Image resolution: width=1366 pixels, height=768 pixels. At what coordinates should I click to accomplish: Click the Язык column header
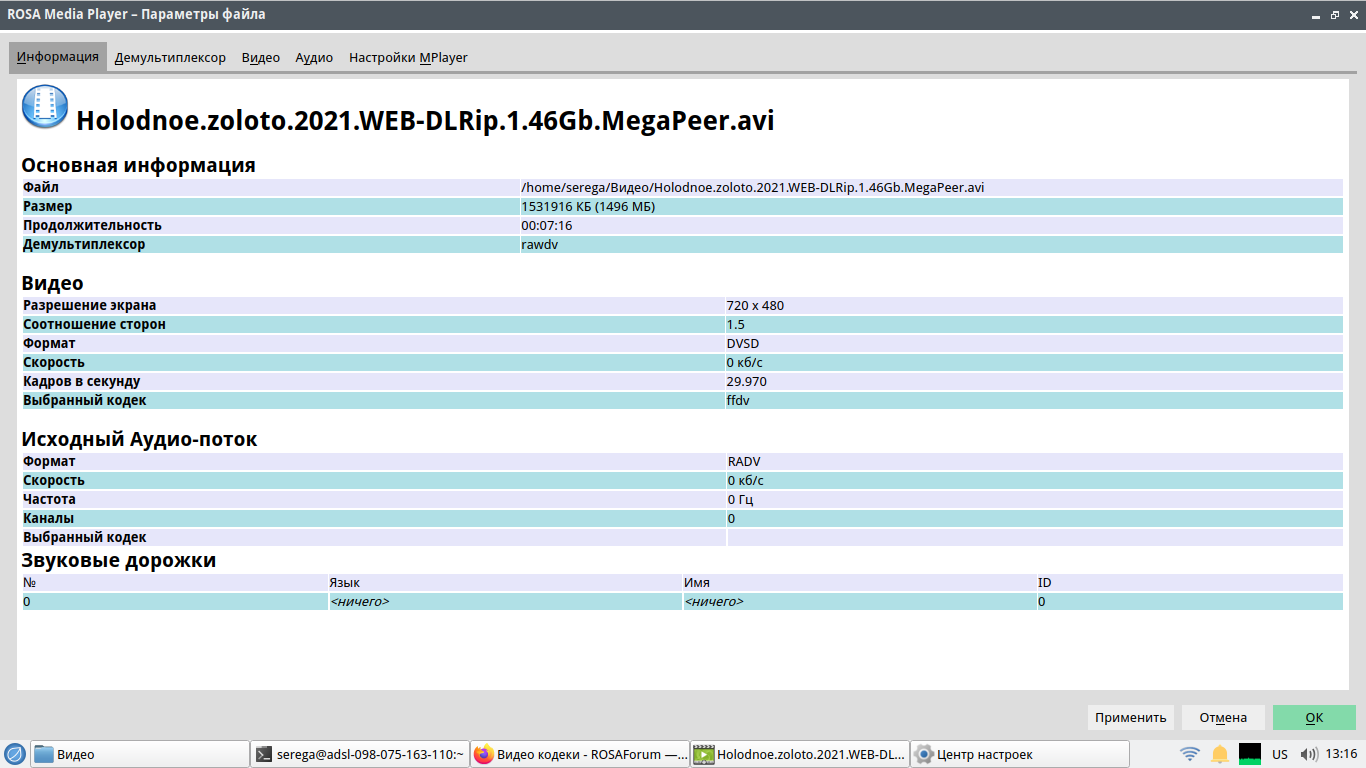345,583
